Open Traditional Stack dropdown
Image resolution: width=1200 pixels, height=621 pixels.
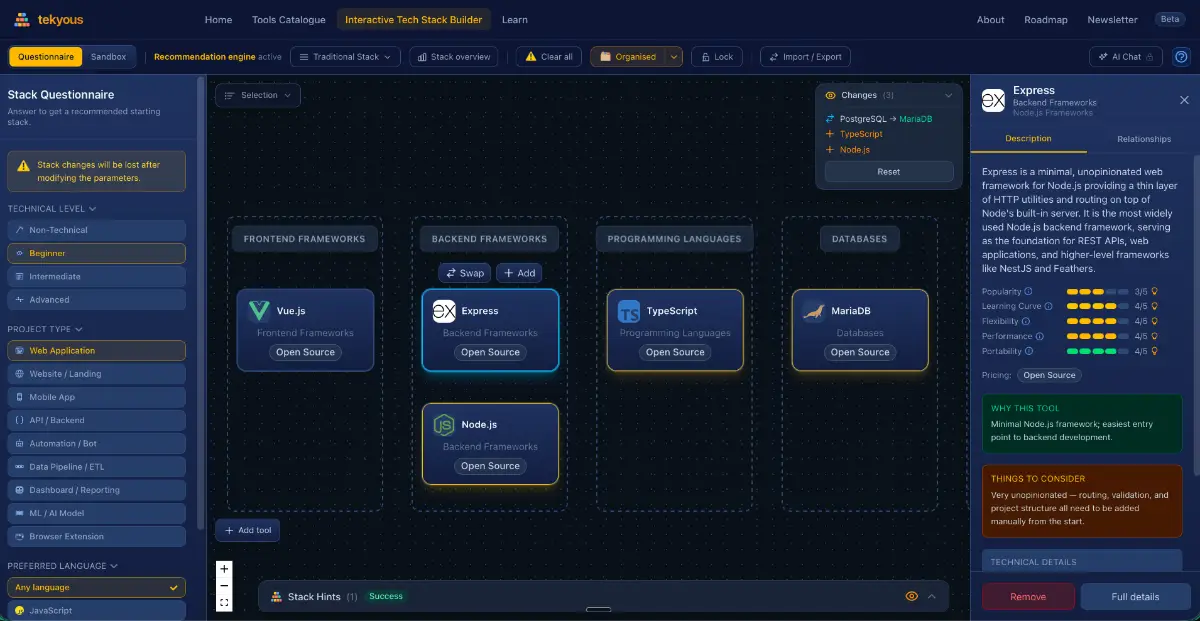coord(346,57)
